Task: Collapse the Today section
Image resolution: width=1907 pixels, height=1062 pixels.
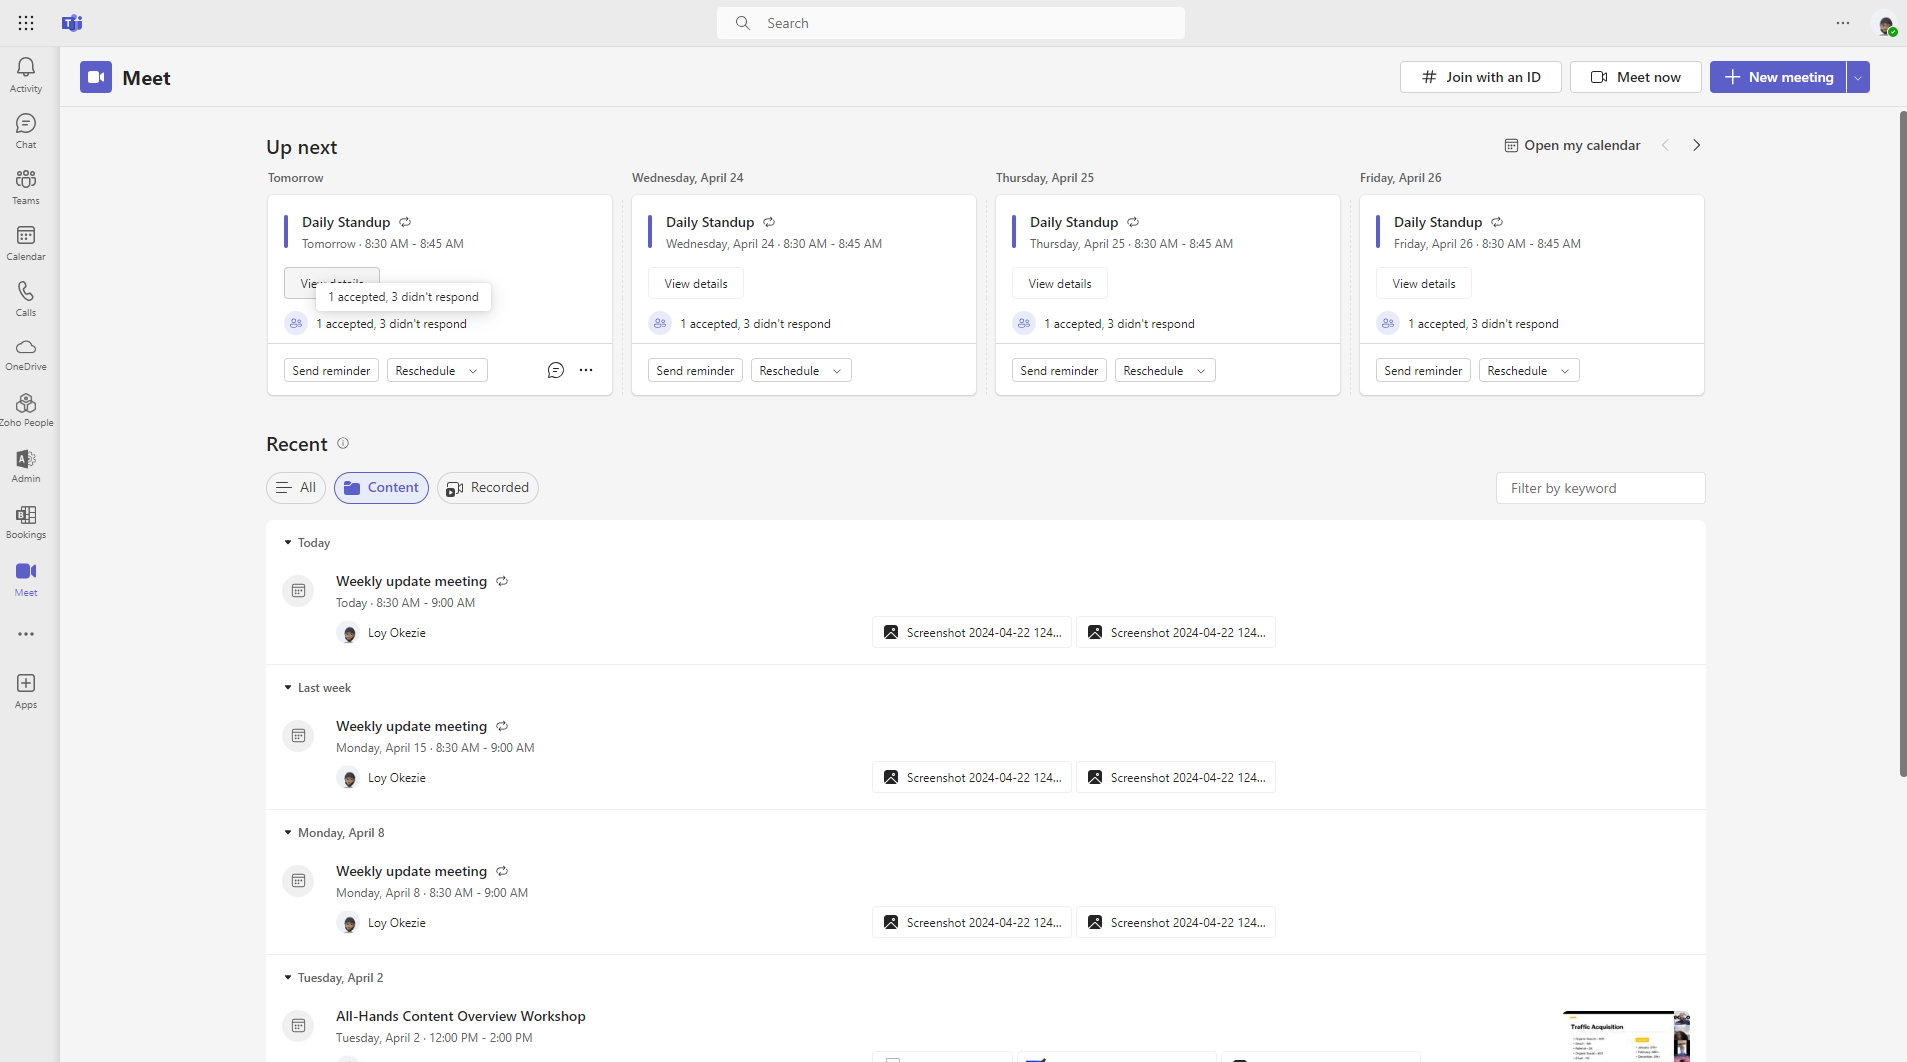Action: point(288,543)
